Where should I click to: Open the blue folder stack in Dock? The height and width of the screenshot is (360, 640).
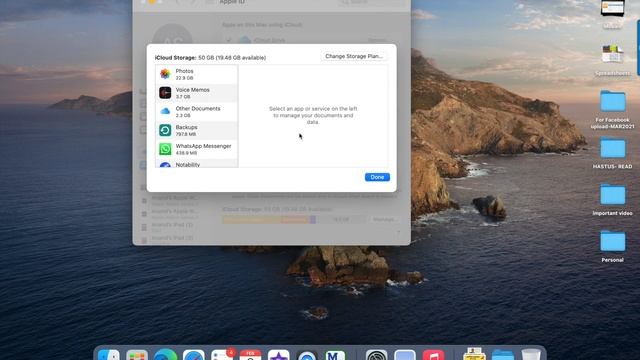coord(502,355)
